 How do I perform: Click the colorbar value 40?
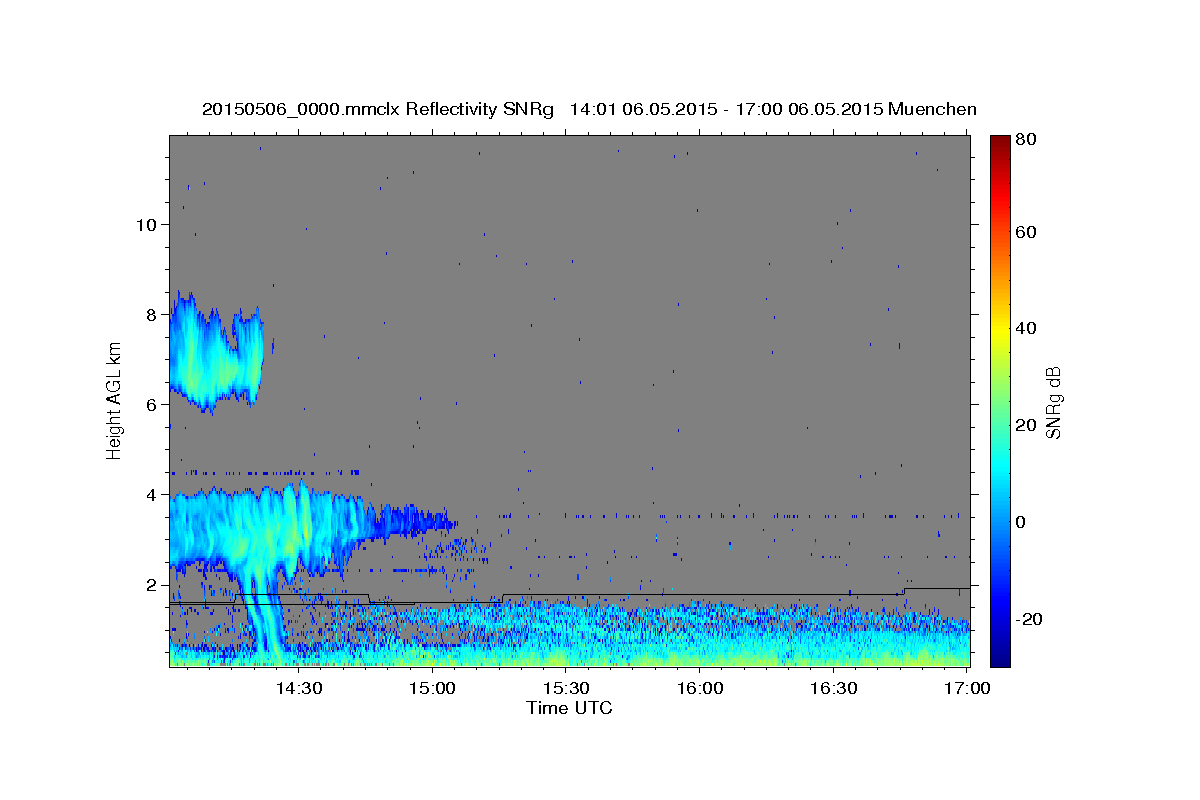click(1025, 328)
